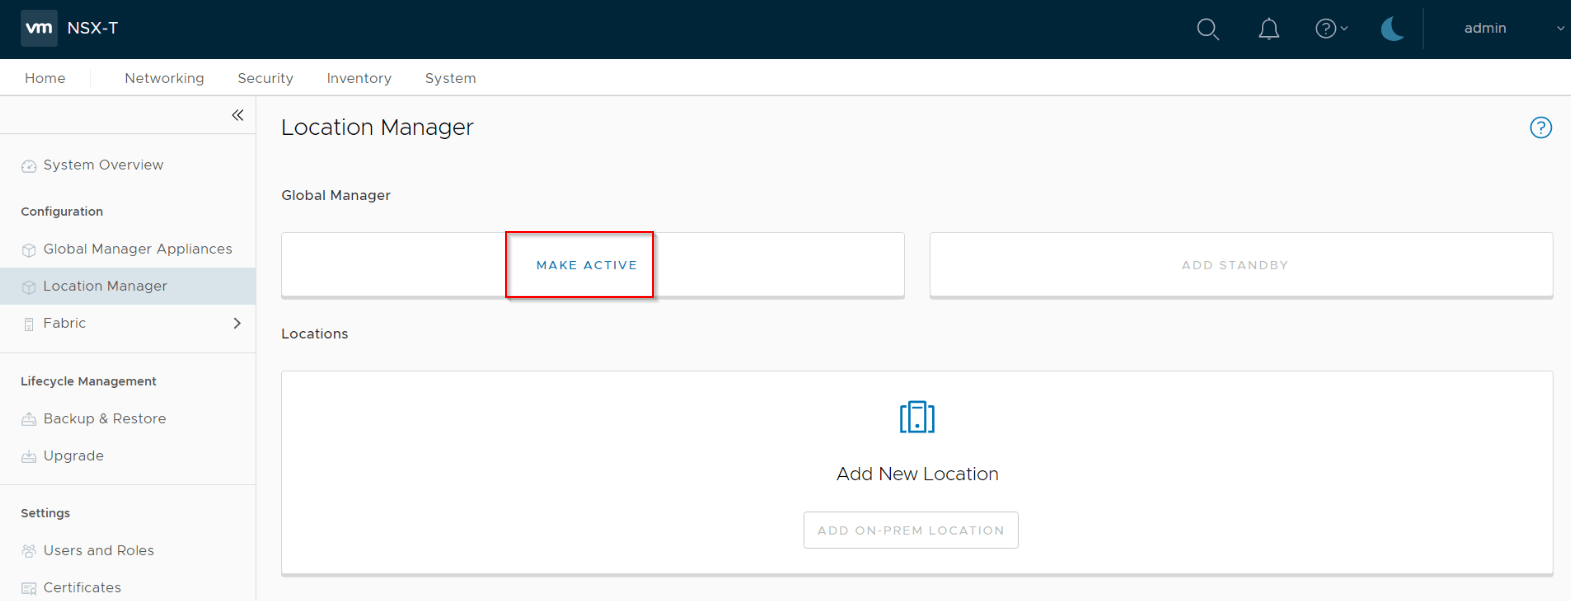1571x601 pixels.
Task: Click the Locations section label
Action: point(314,334)
